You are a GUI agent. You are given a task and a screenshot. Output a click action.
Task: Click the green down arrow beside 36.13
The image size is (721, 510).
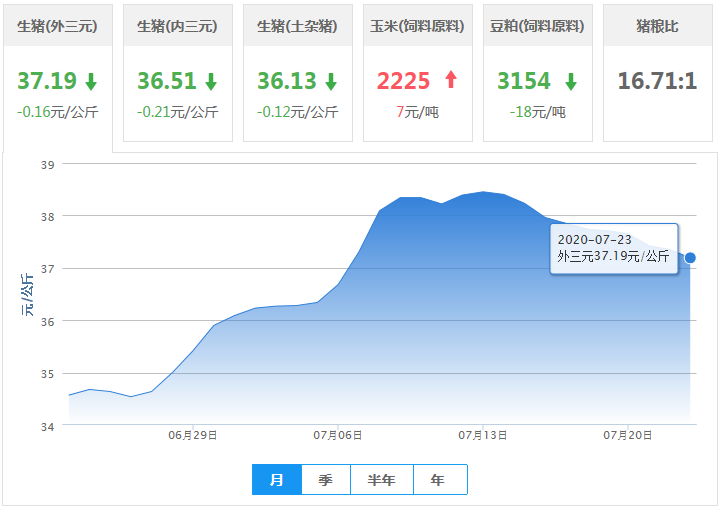[331, 81]
